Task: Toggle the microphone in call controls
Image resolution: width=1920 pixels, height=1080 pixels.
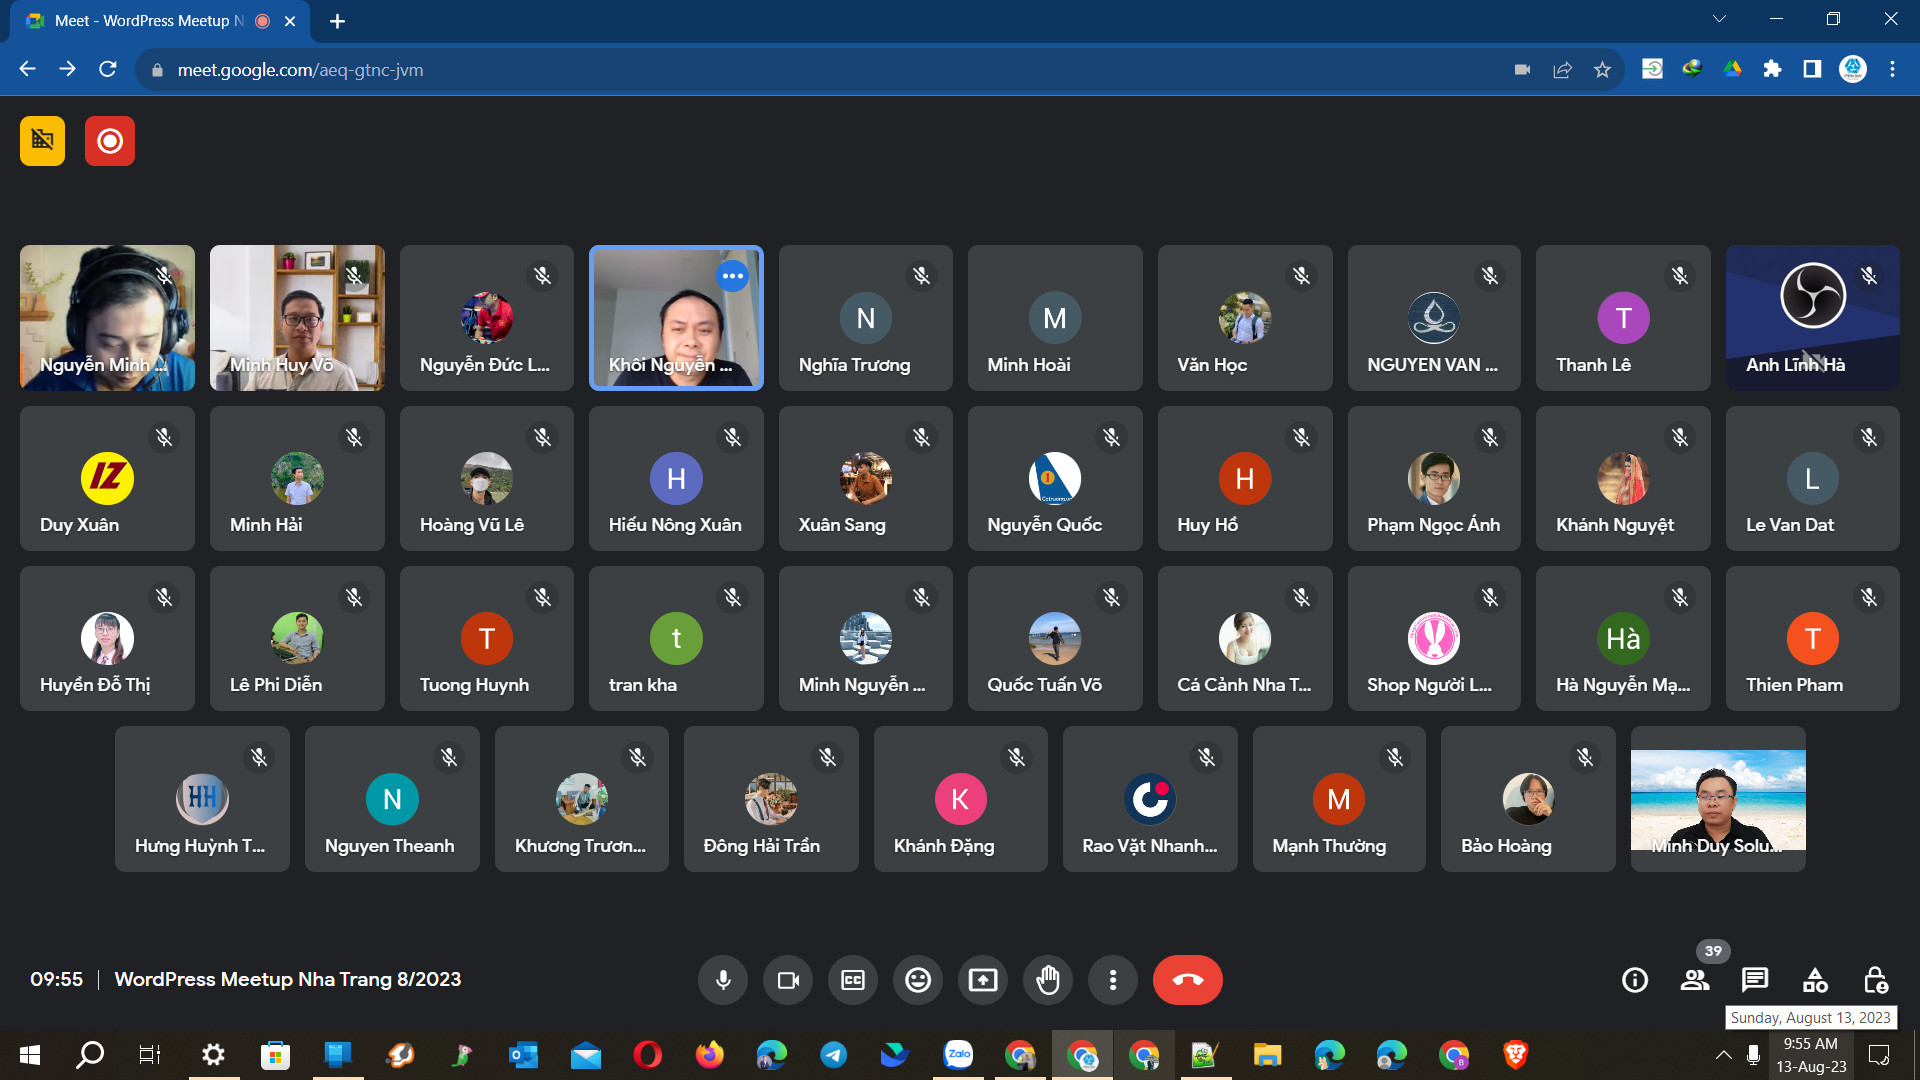Action: pos(723,980)
